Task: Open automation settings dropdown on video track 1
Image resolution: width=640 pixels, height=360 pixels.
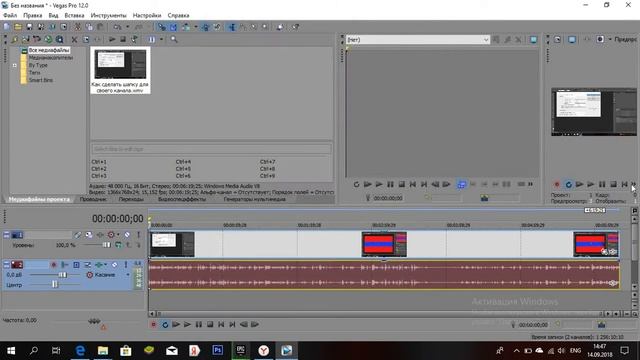Action: tap(118, 235)
